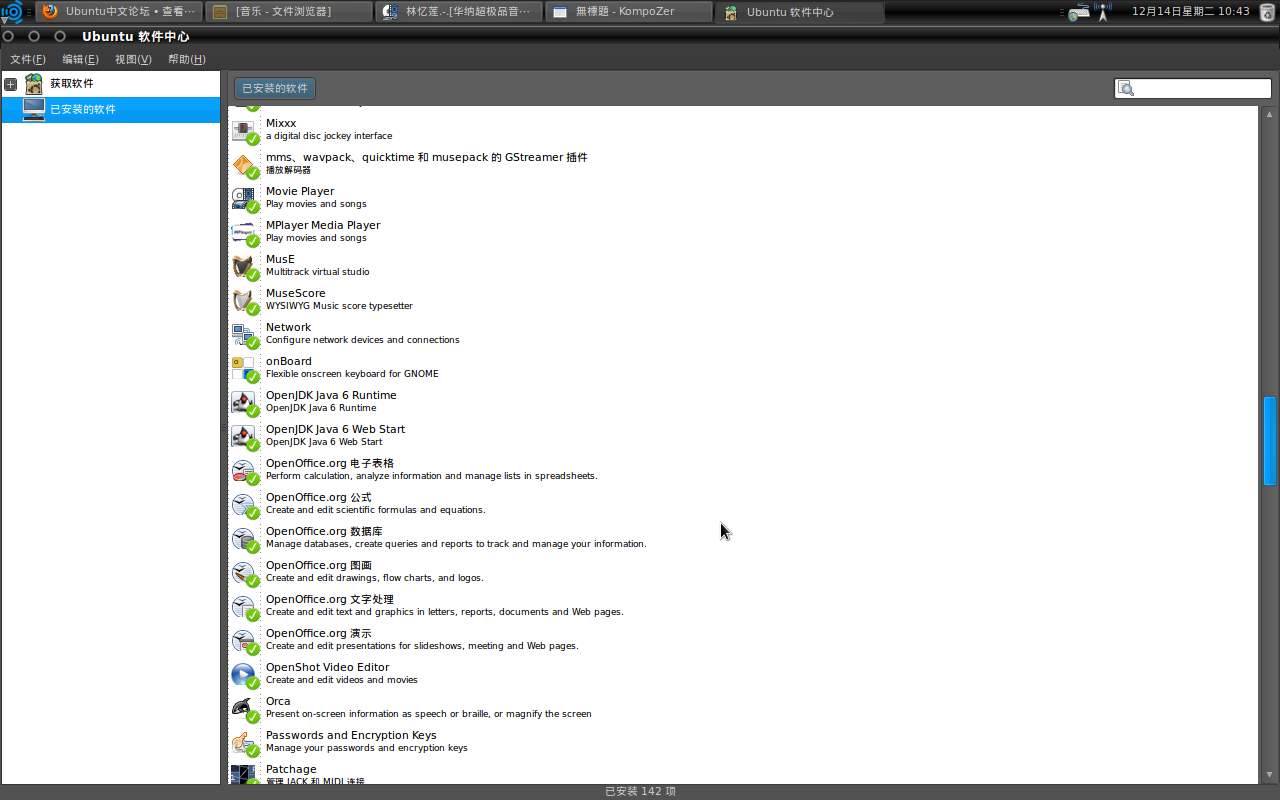Open the 视图(V) menu
The image size is (1280, 800).
(x=133, y=59)
